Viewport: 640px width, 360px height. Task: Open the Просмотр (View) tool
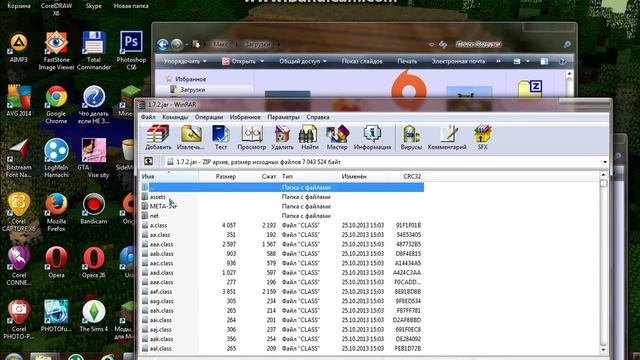click(x=251, y=138)
